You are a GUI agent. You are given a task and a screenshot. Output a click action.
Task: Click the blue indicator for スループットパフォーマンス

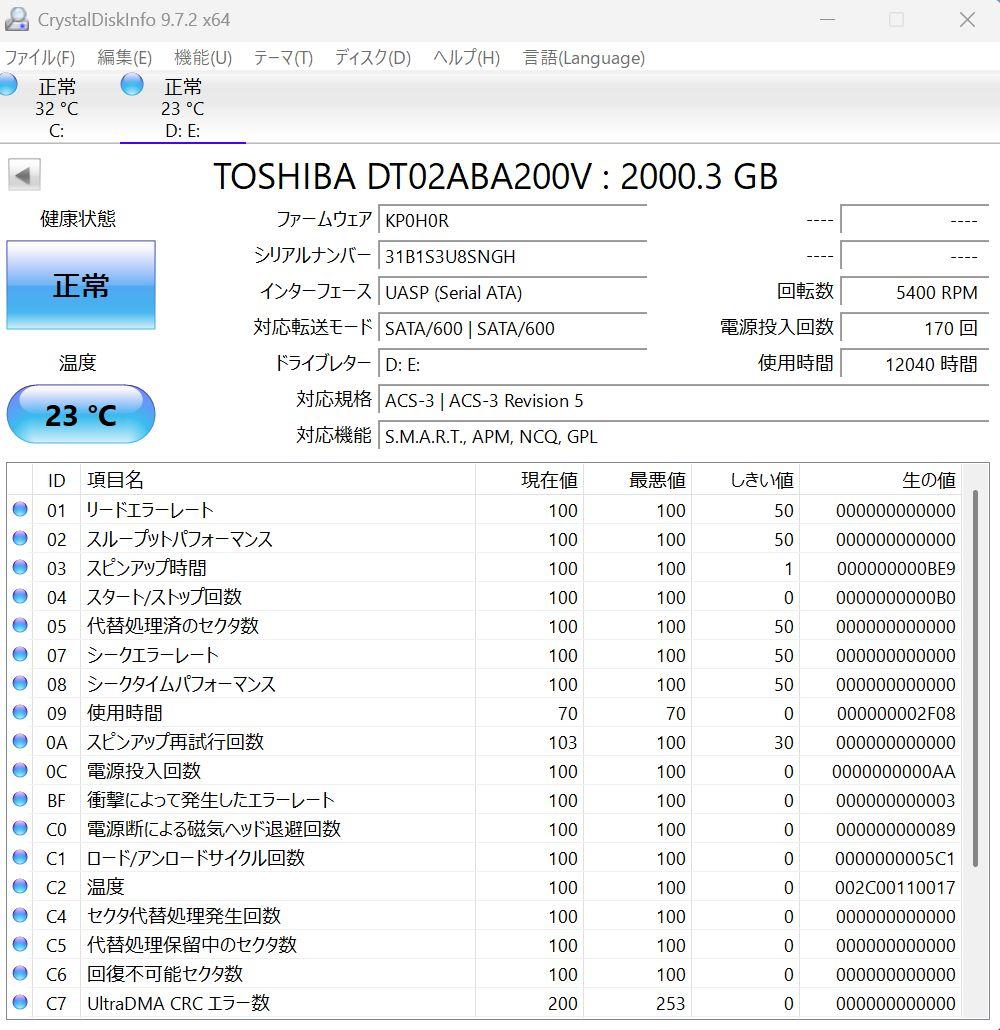tap(21, 539)
